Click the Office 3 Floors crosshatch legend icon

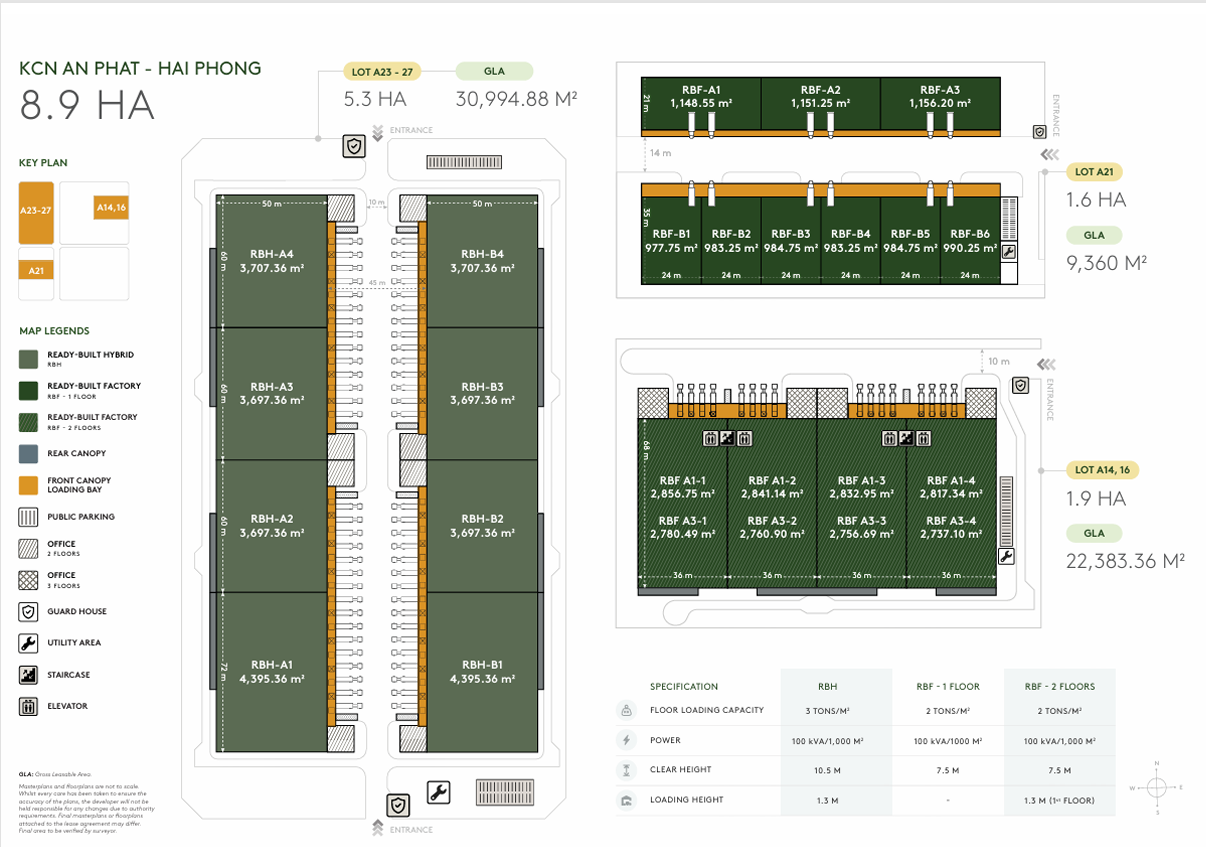tap(28, 580)
